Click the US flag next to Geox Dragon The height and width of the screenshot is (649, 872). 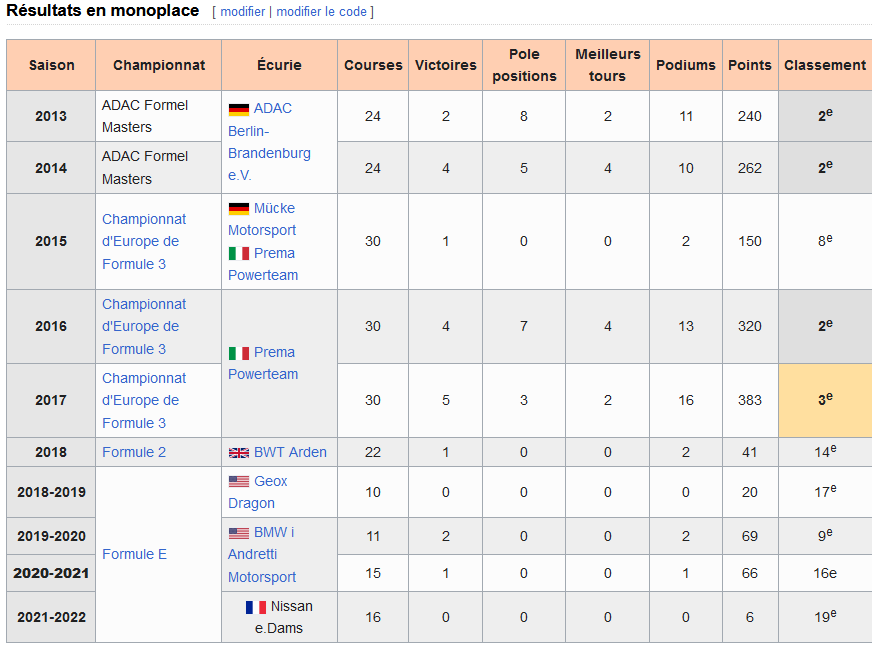239,482
